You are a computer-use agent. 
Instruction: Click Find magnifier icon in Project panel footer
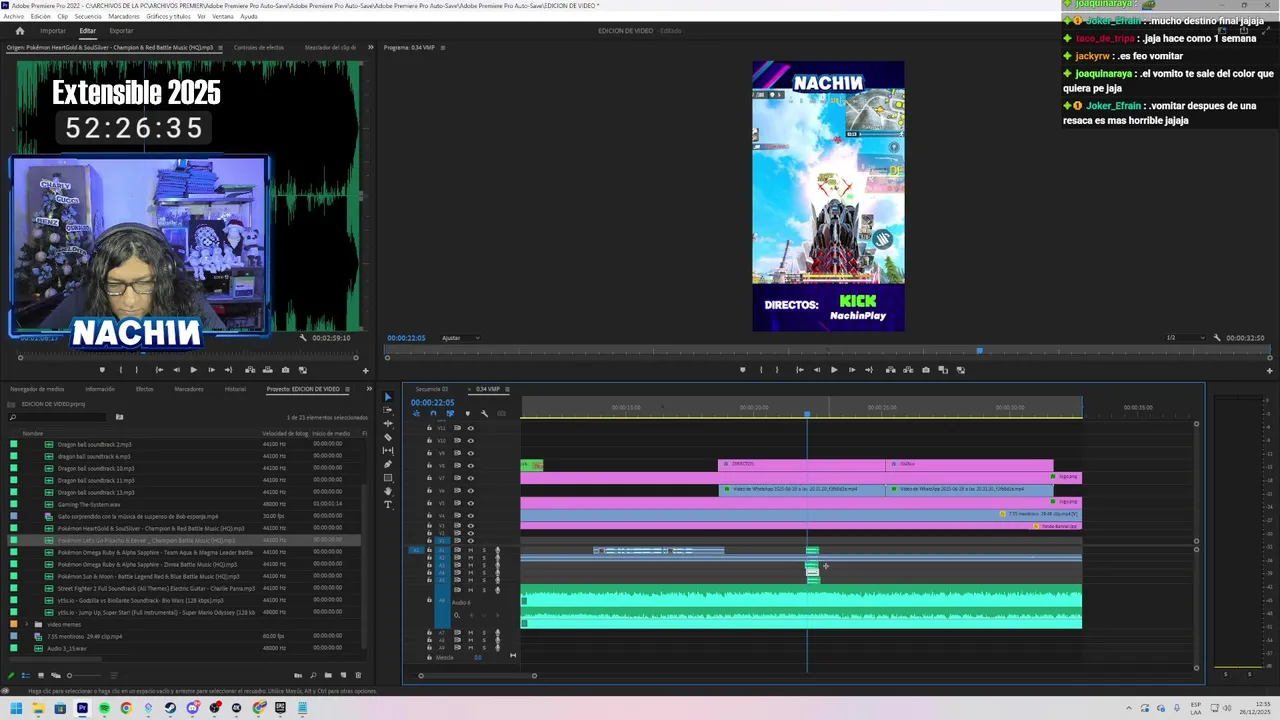pos(313,675)
